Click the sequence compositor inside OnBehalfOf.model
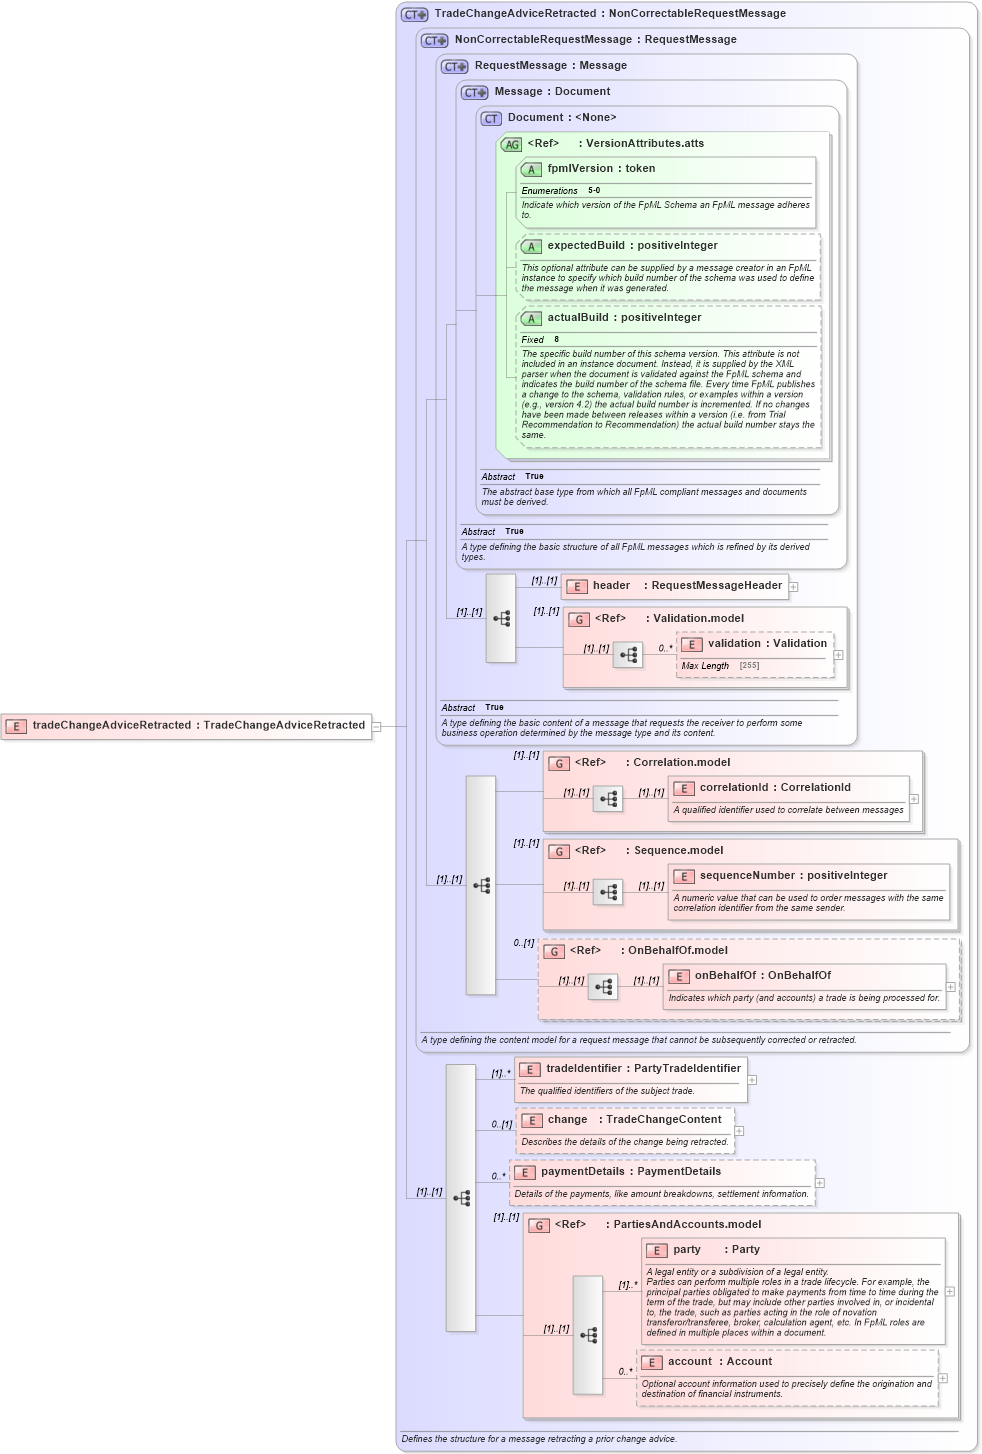The image size is (982, 1454). coord(603,988)
